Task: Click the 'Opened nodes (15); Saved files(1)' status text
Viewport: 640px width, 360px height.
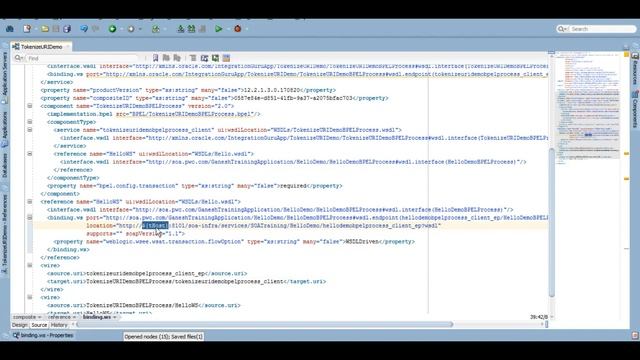Action: (163, 336)
